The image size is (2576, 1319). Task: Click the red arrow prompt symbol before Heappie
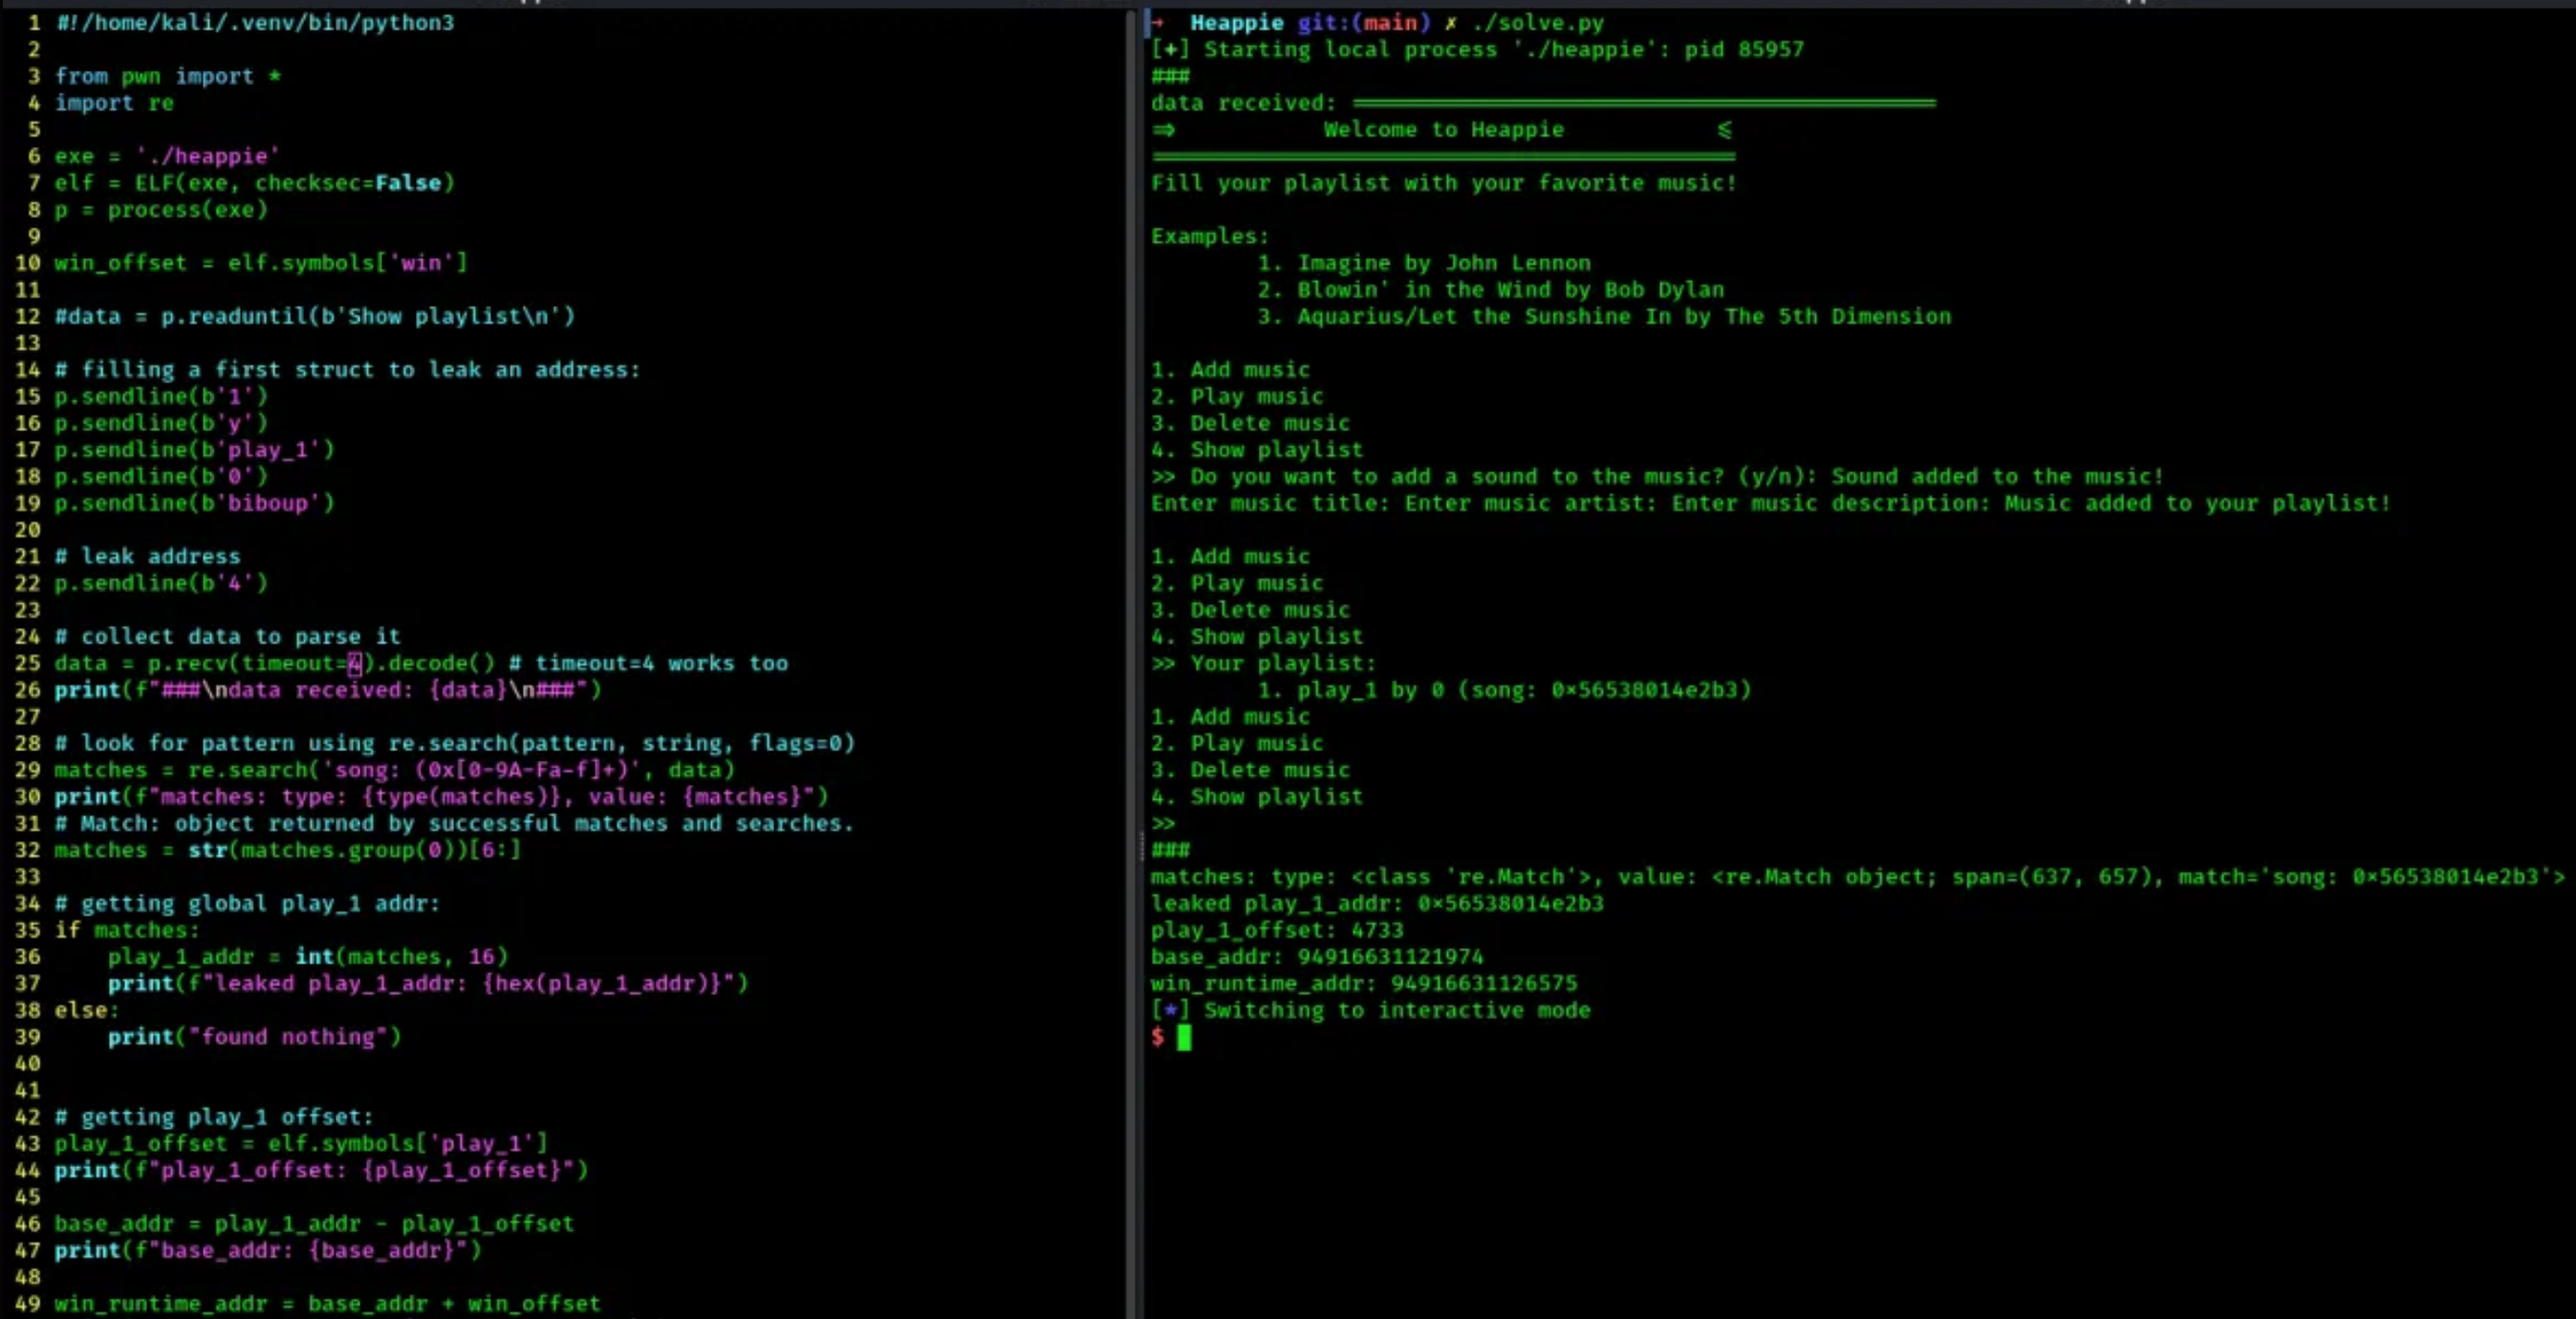[x=1157, y=22]
